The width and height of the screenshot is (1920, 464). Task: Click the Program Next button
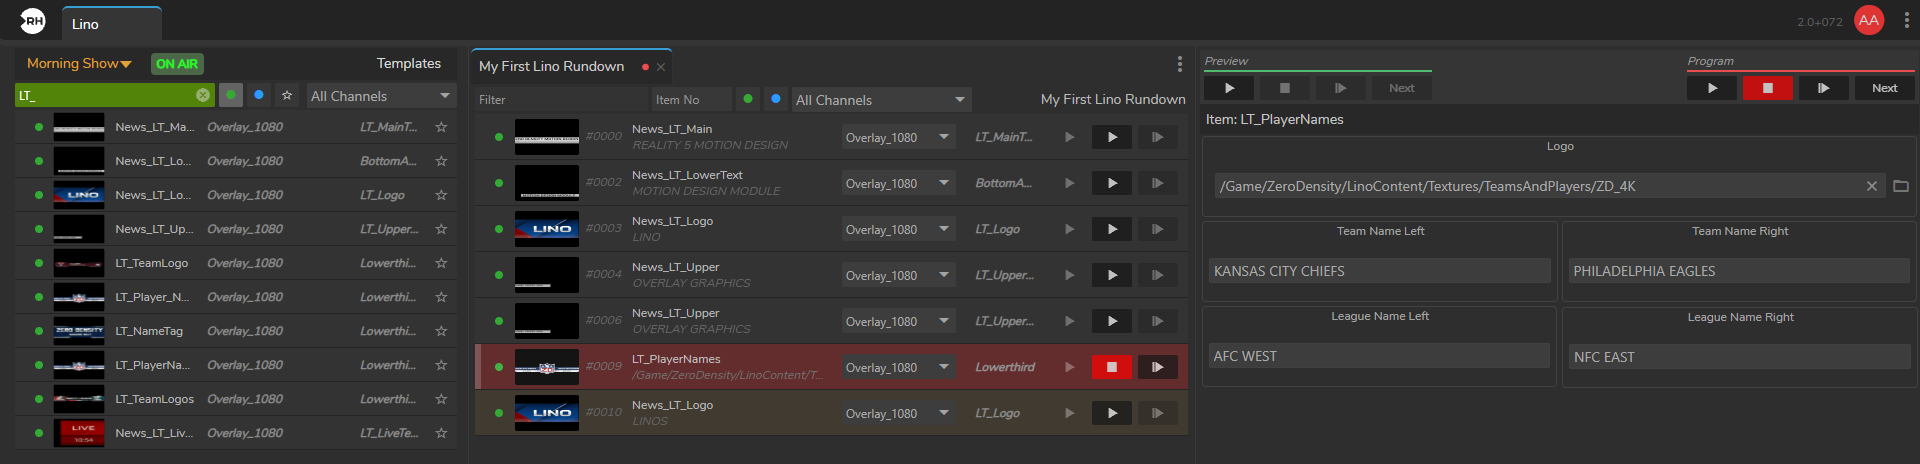click(x=1884, y=88)
